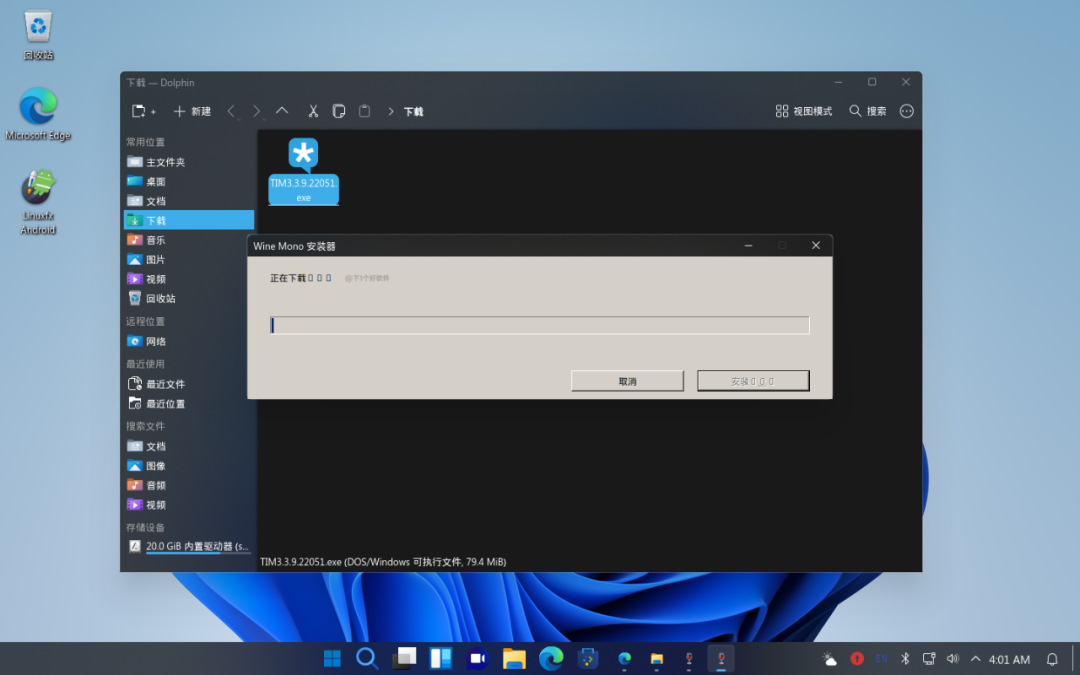
Task: Open 搜索 (search) in Dolphin's toolbar
Action: click(x=868, y=111)
